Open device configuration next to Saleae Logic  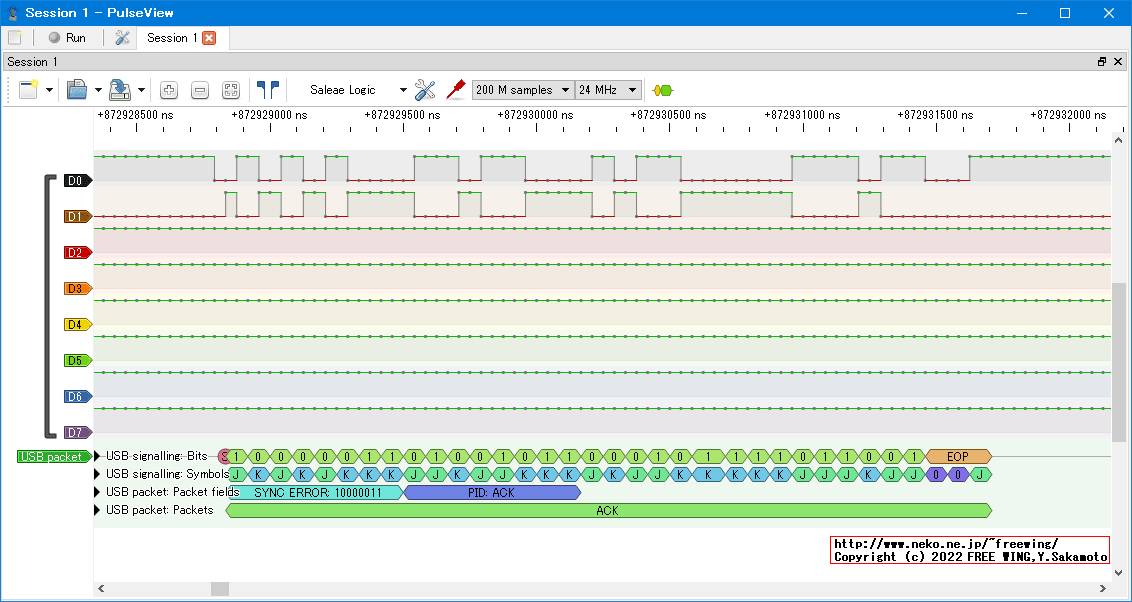pyautogui.click(x=425, y=90)
